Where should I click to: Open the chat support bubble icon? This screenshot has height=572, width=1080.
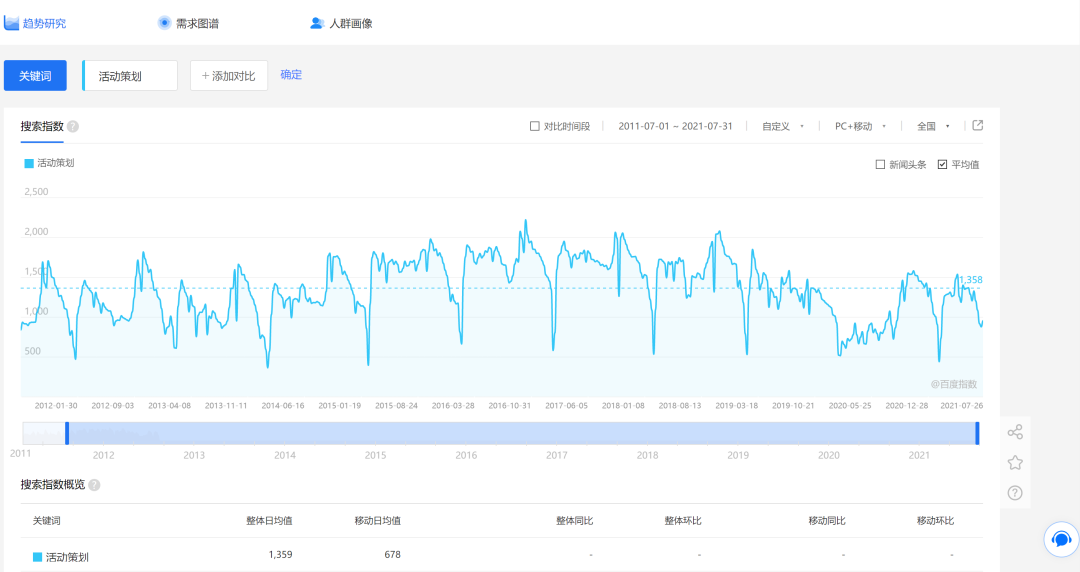1061,539
